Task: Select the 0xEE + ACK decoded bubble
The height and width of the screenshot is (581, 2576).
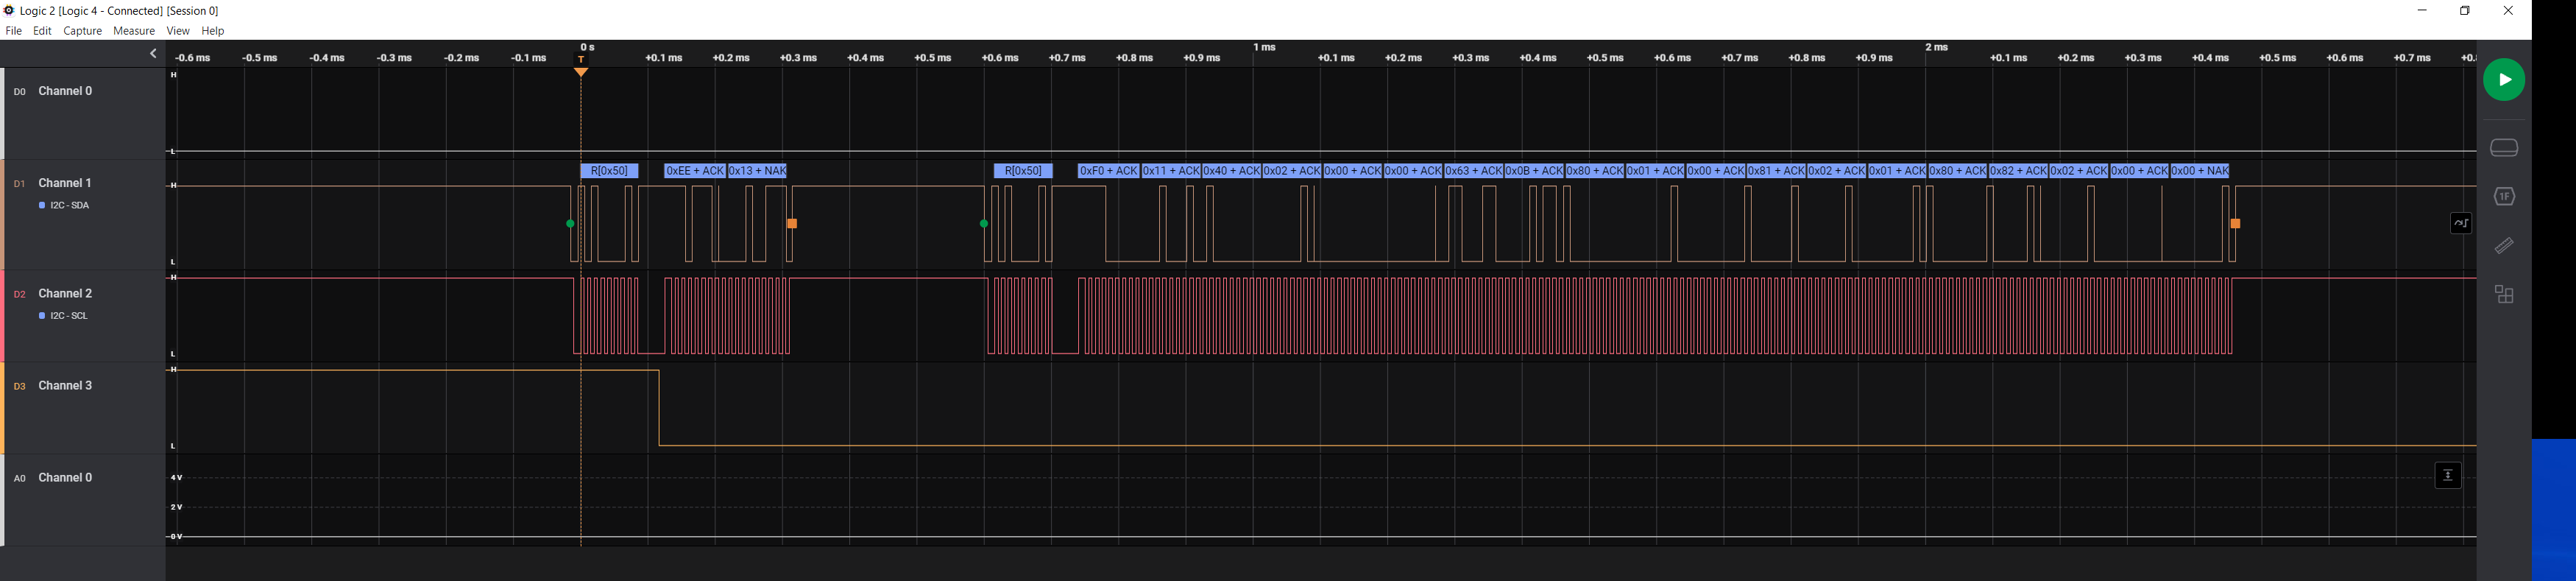Action: (x=694, y=171)
